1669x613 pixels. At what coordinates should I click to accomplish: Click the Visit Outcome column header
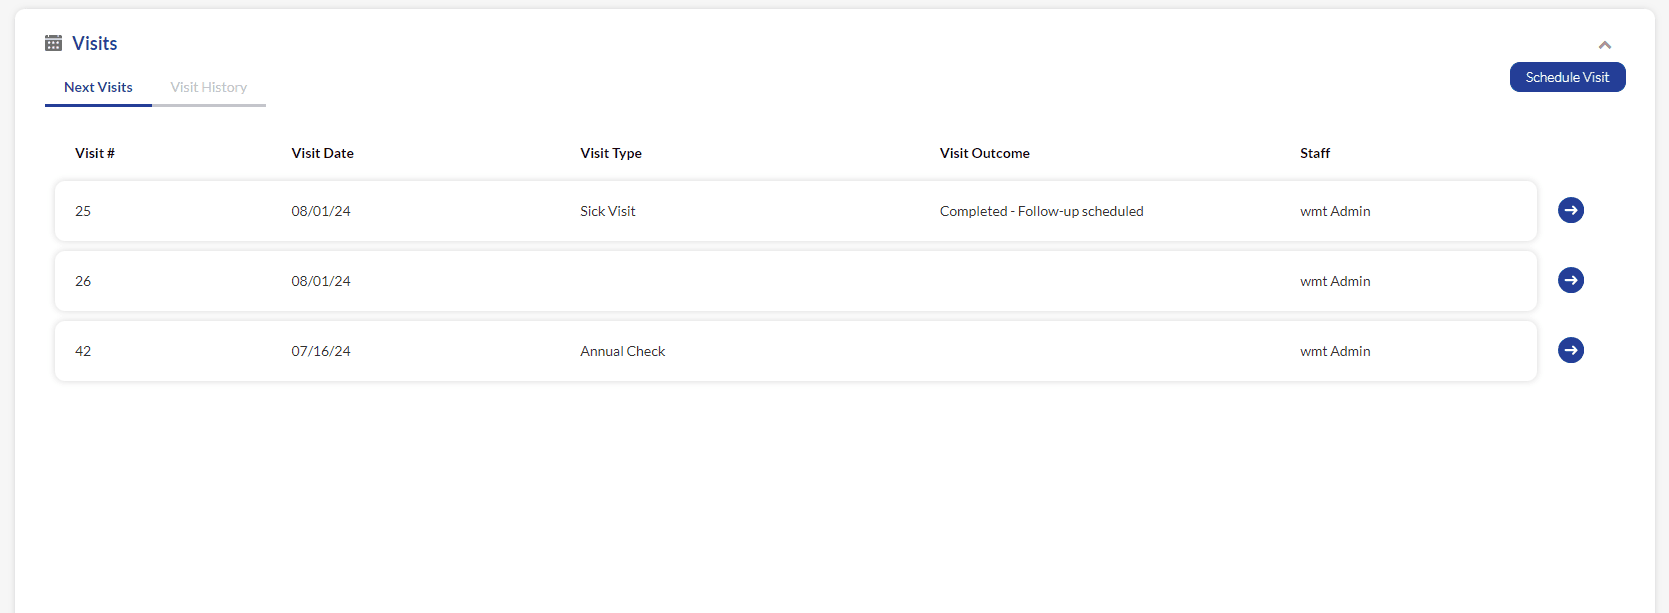coord(984,153)
